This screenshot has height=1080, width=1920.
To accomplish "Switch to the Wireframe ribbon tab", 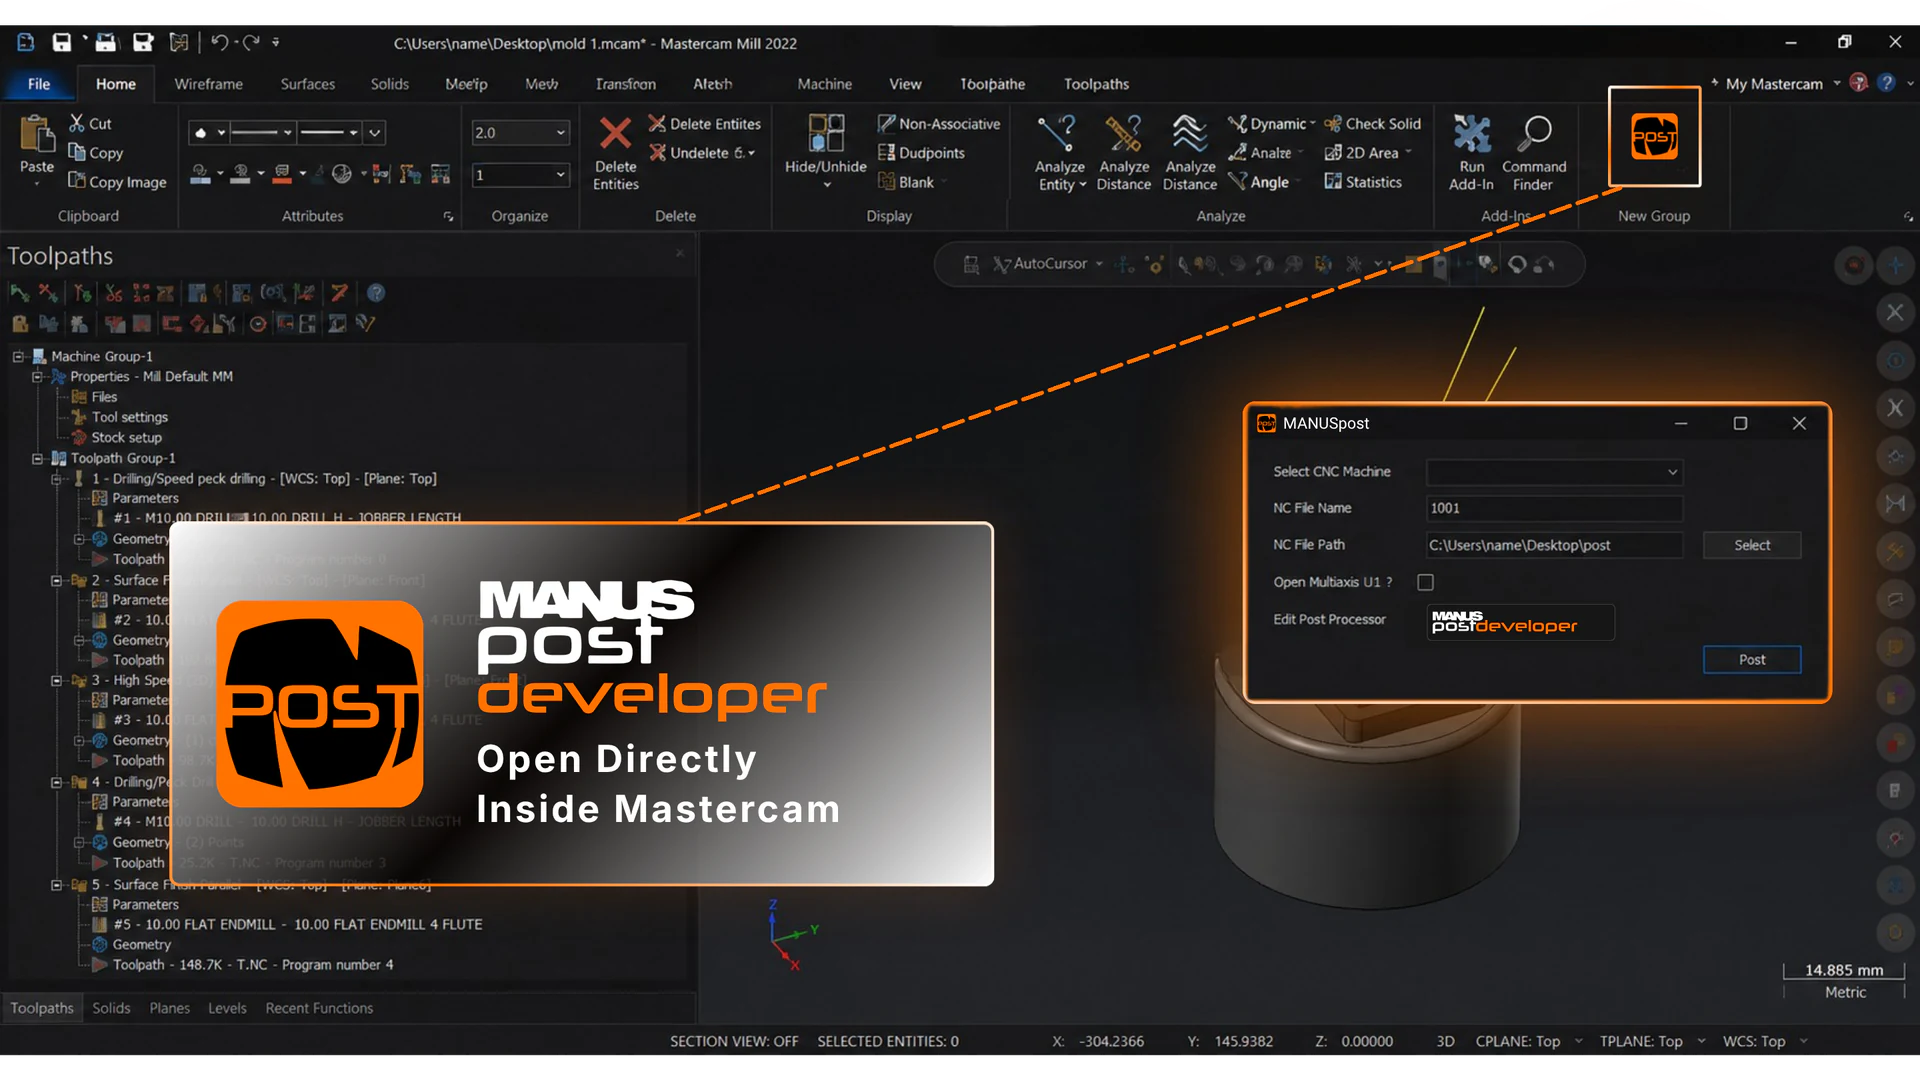I will click(x=208, y=84).
